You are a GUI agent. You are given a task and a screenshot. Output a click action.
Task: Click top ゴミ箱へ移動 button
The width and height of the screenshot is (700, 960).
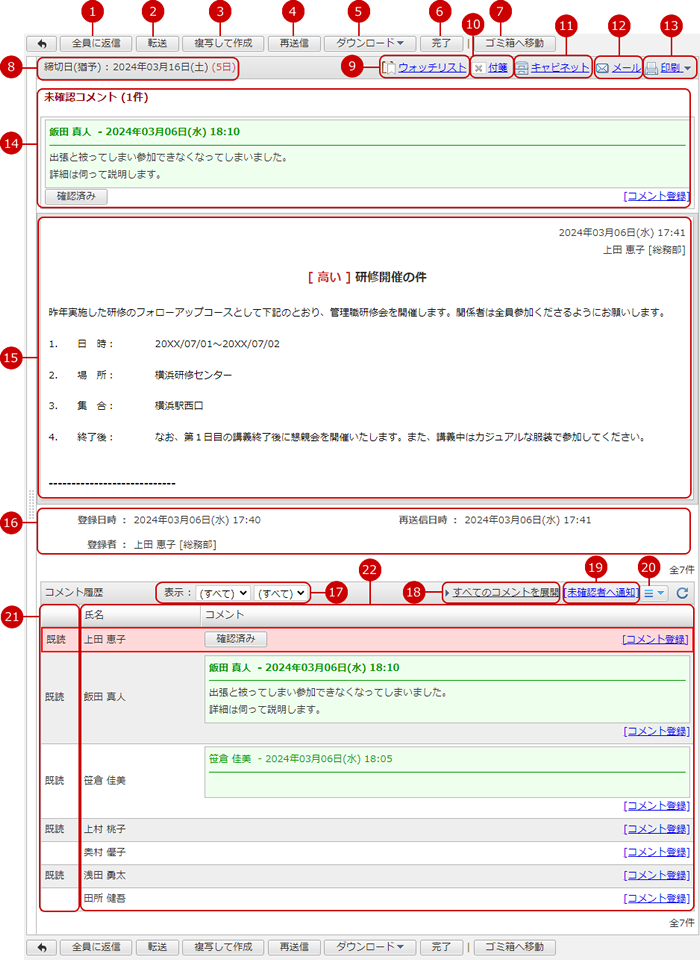pos(514,43)
